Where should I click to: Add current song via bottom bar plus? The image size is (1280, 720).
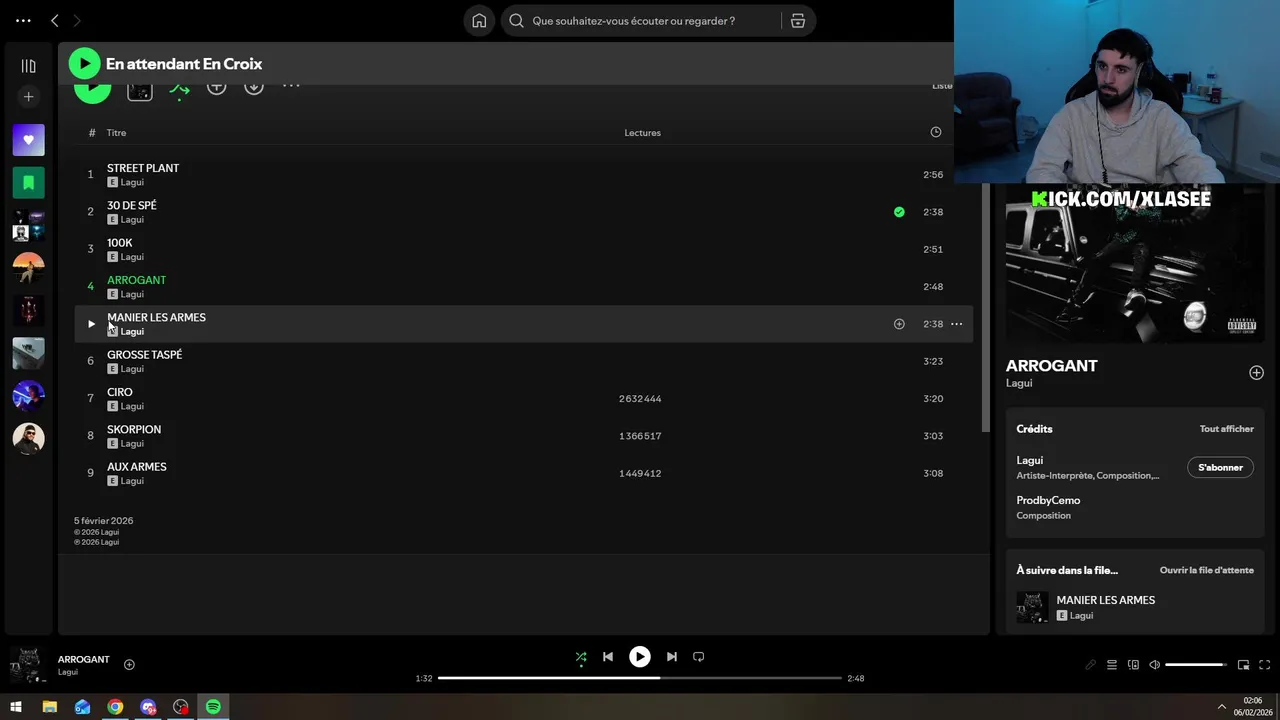click(129, 664)
